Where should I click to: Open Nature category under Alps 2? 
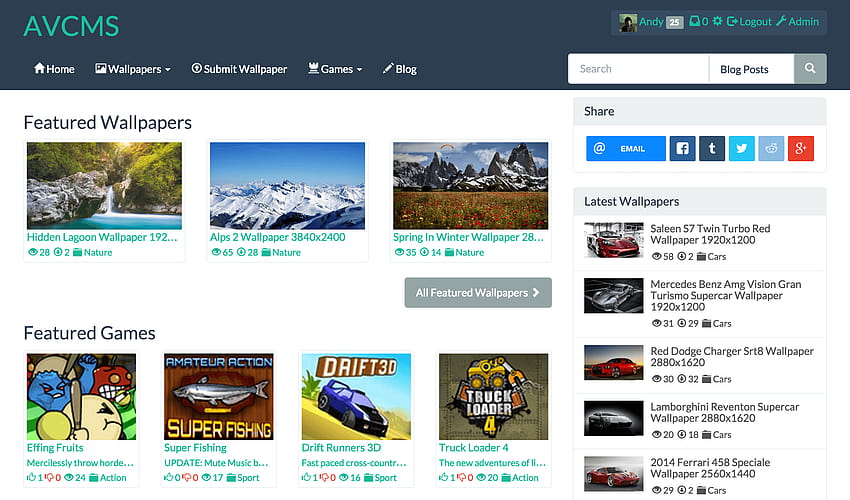pos(281,252)
